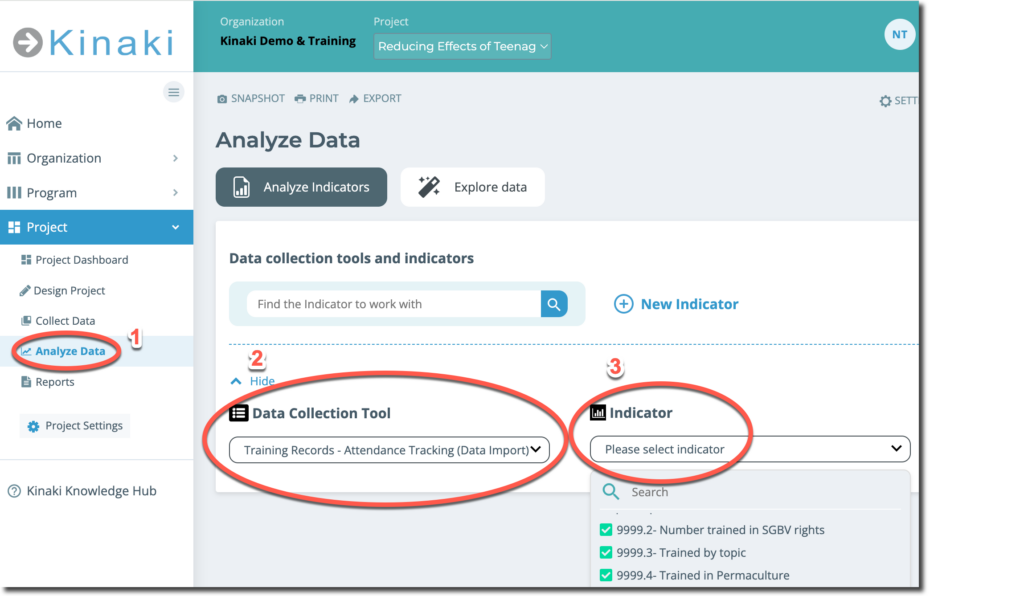Open the Please select indicator dropdown
1024x596 pixels.
tap(750, 449)
